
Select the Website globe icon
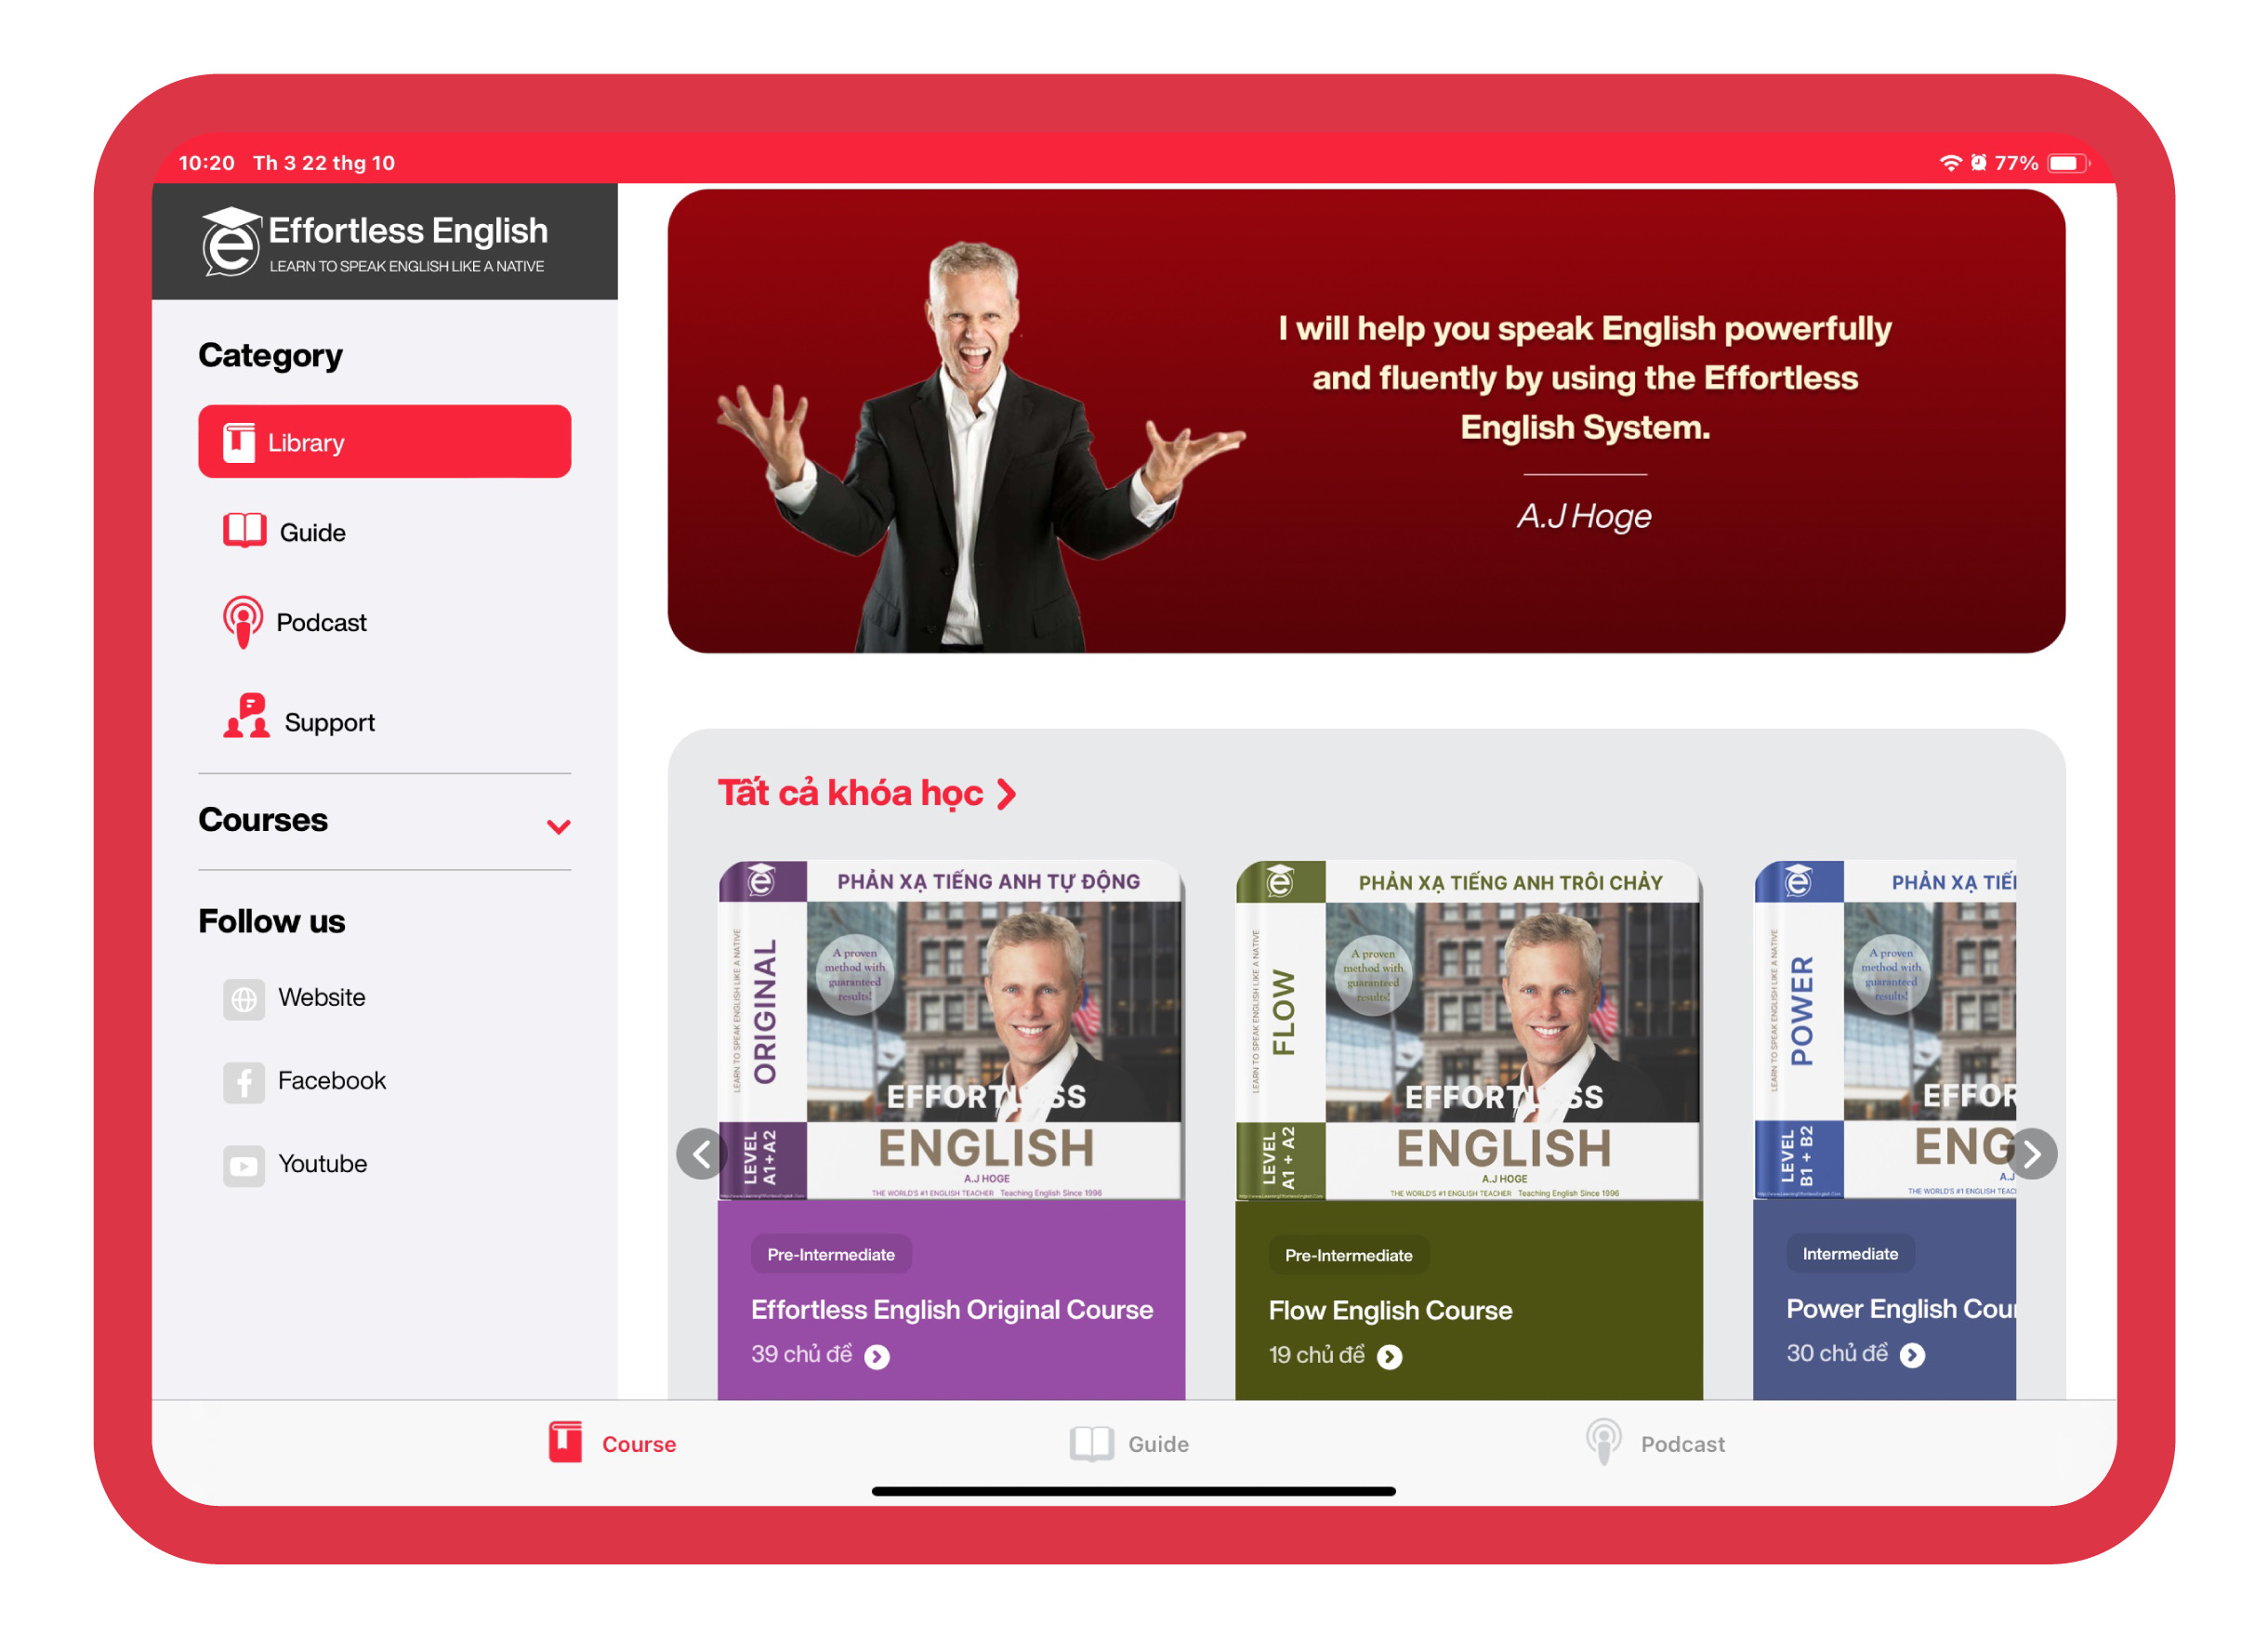243,997
